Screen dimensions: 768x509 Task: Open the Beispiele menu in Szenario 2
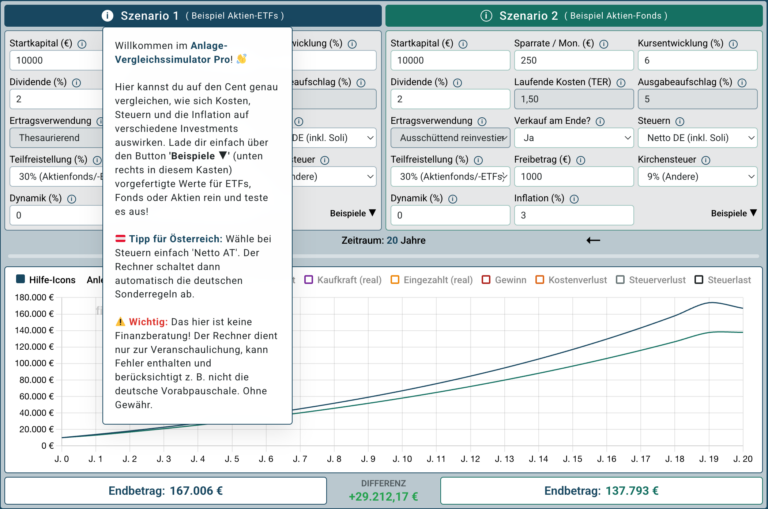pos(734,213)
